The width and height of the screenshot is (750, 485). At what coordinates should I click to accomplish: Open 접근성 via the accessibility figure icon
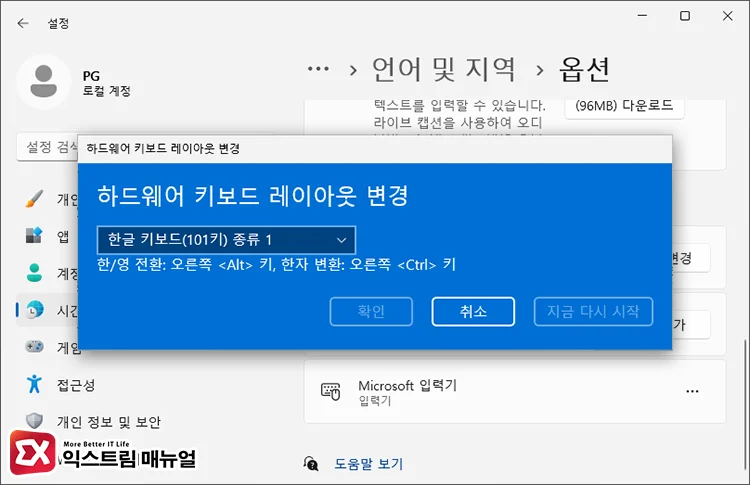(34, 384)
